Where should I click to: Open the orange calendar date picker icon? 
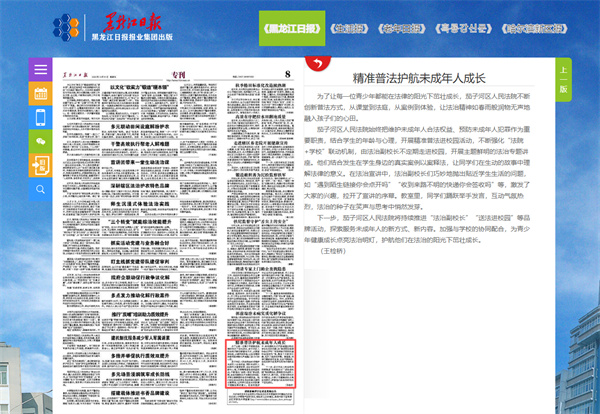40,93
